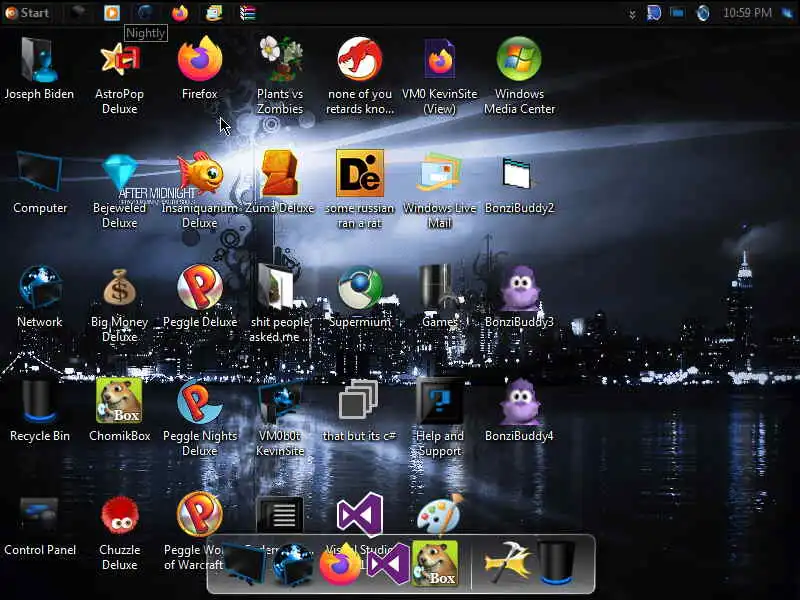The width and height of the screenshot is (800, 600).
Task: Open the VM0b0t KevinSite shortcut
Action: (280, 401)
